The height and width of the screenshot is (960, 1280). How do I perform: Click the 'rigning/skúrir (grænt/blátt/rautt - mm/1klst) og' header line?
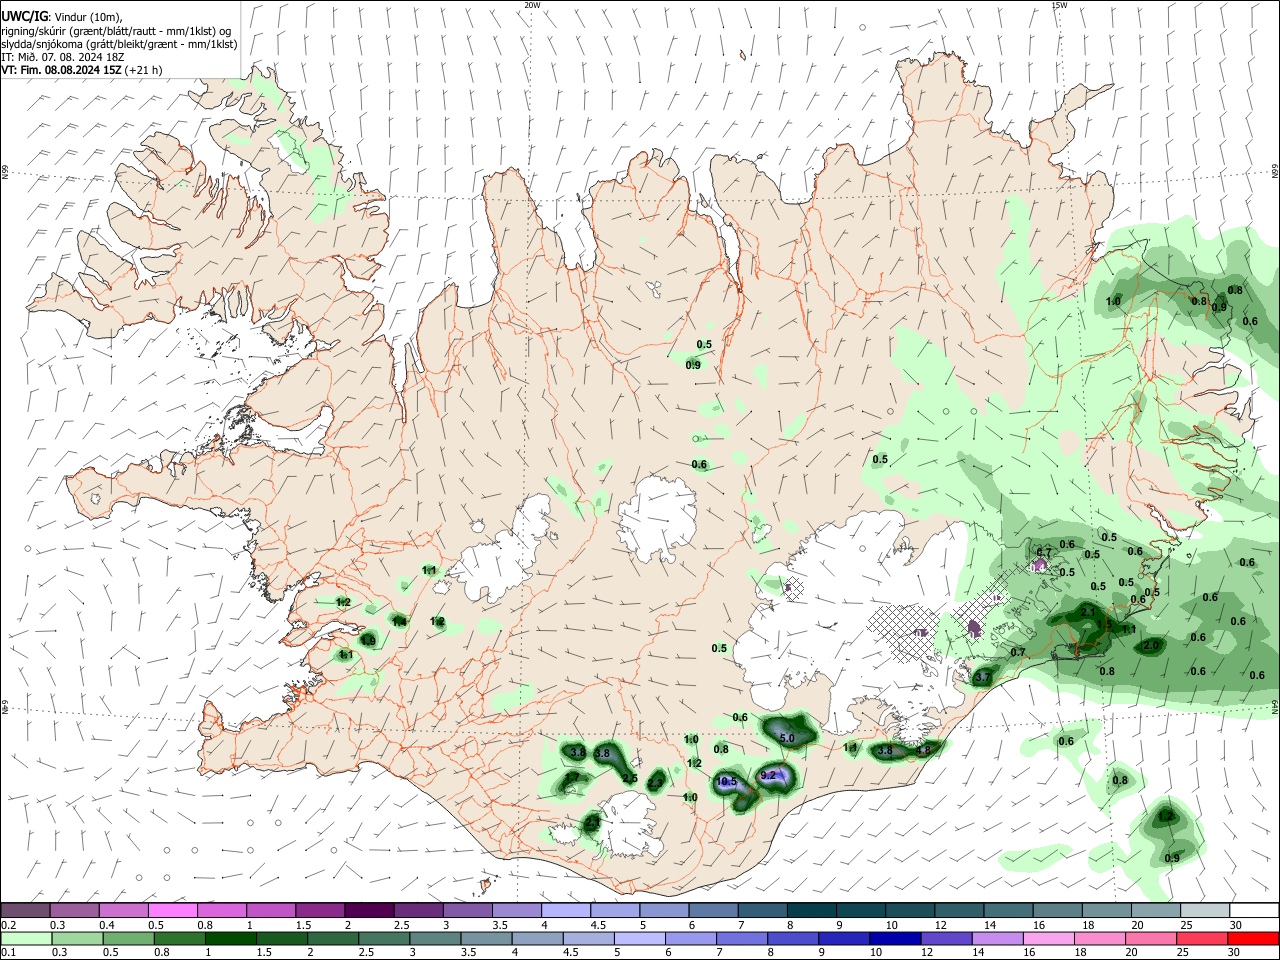(116, 31)
